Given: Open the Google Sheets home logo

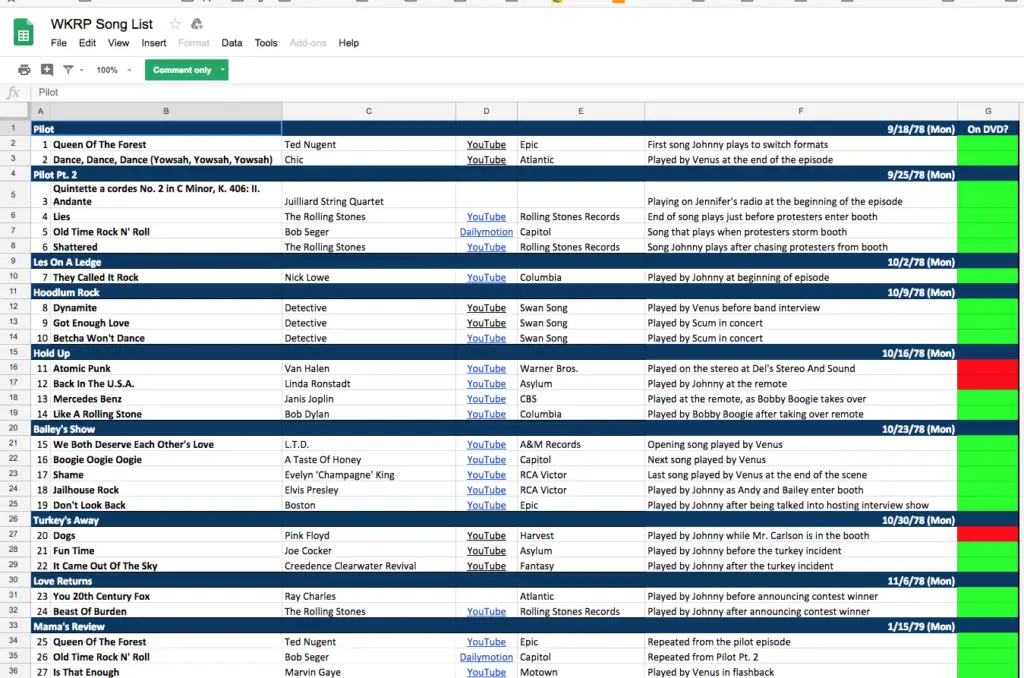Looking at the screenshot, I should (24, 33).
